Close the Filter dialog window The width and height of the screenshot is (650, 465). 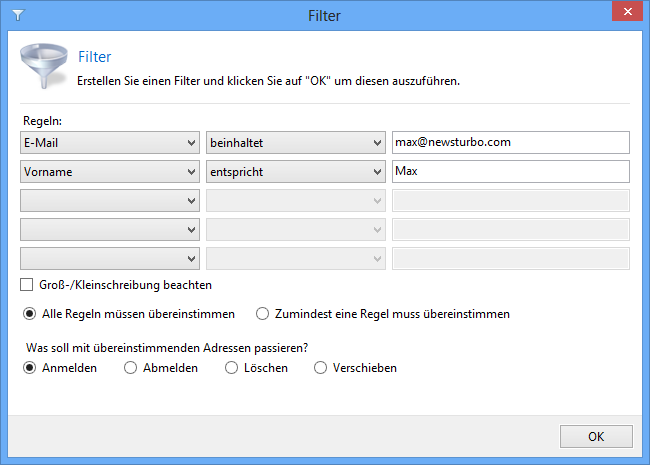coord(627,11)
